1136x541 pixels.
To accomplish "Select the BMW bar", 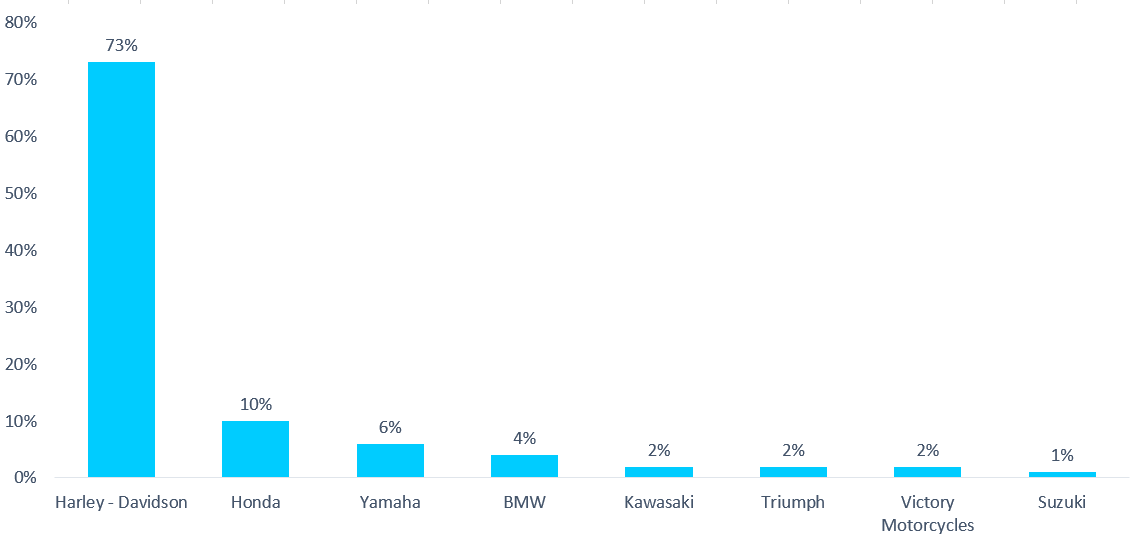I will 525,466.
